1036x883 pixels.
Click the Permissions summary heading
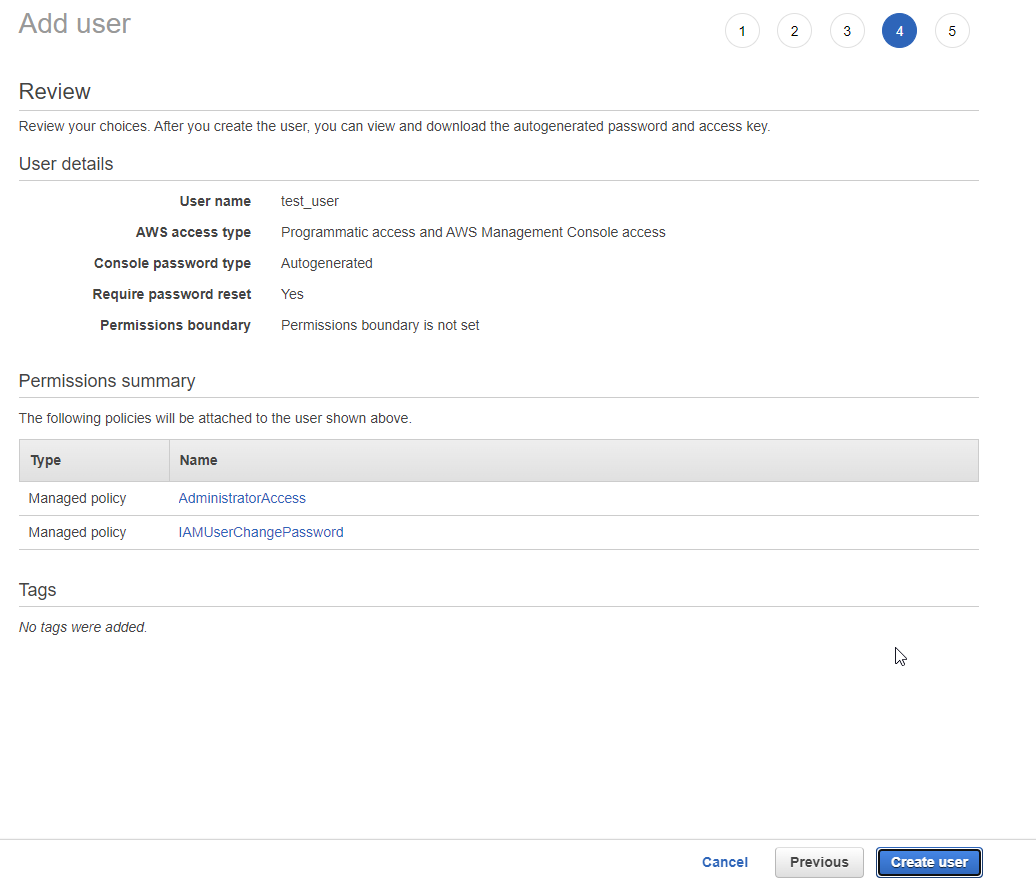click(106, 381)
